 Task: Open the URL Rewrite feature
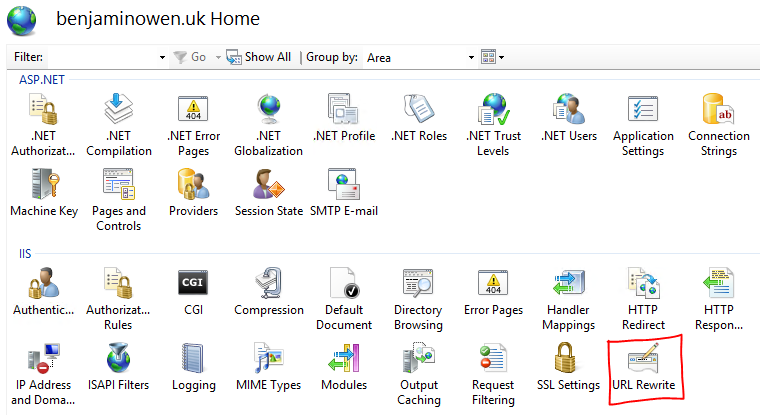(x=643, y=367)
